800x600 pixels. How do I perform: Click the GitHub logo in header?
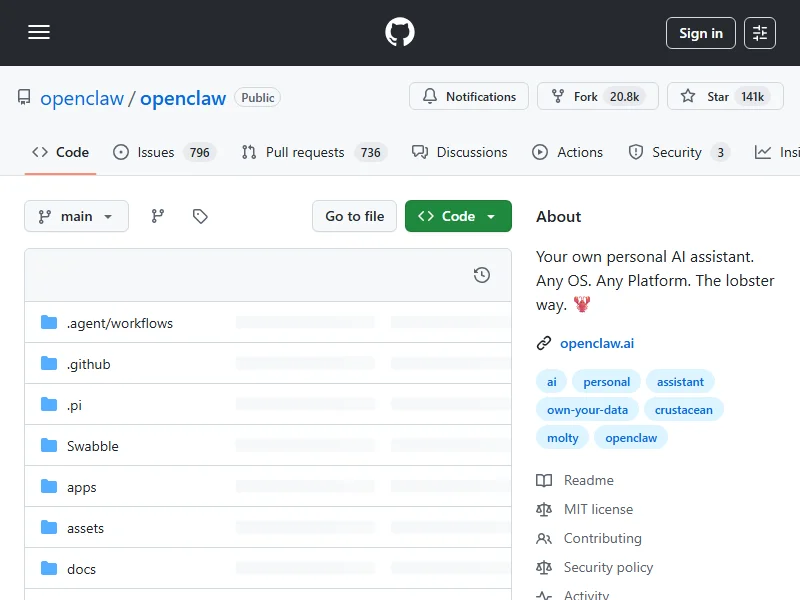click(x=400, y=33)
